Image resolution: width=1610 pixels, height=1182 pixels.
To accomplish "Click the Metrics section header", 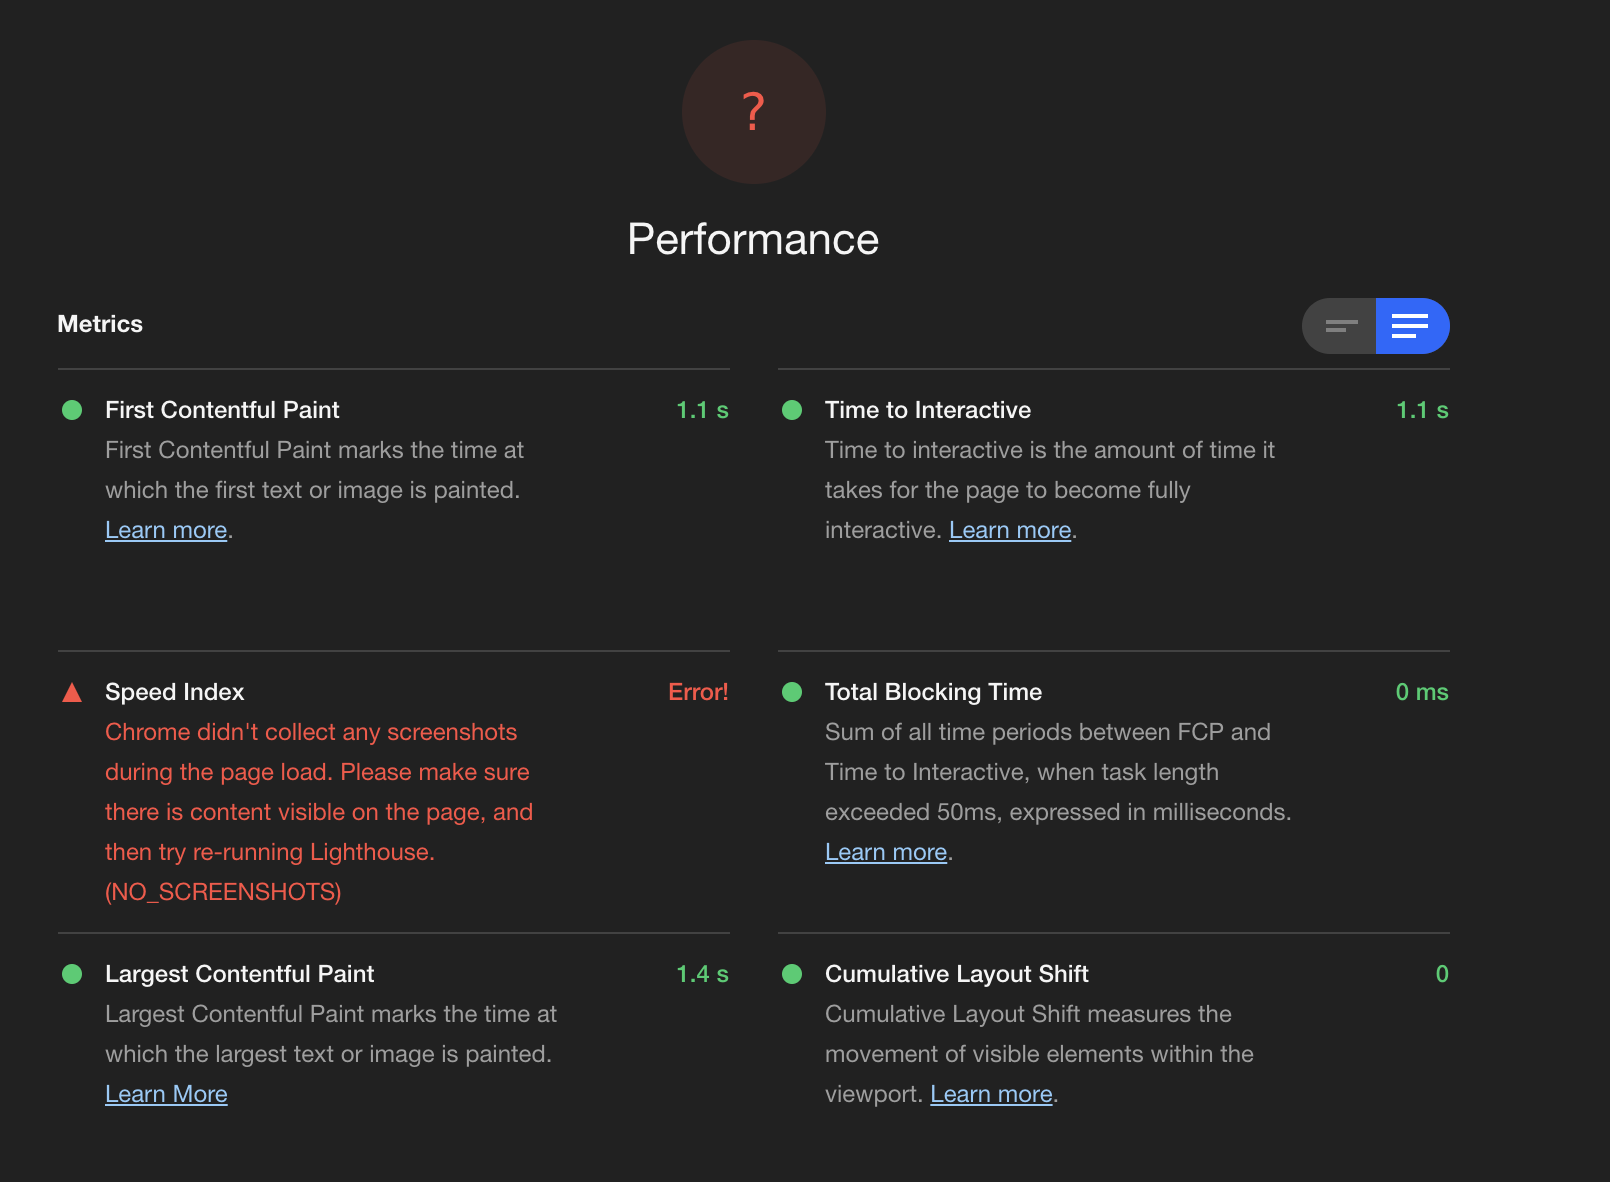I will point(99,323).
